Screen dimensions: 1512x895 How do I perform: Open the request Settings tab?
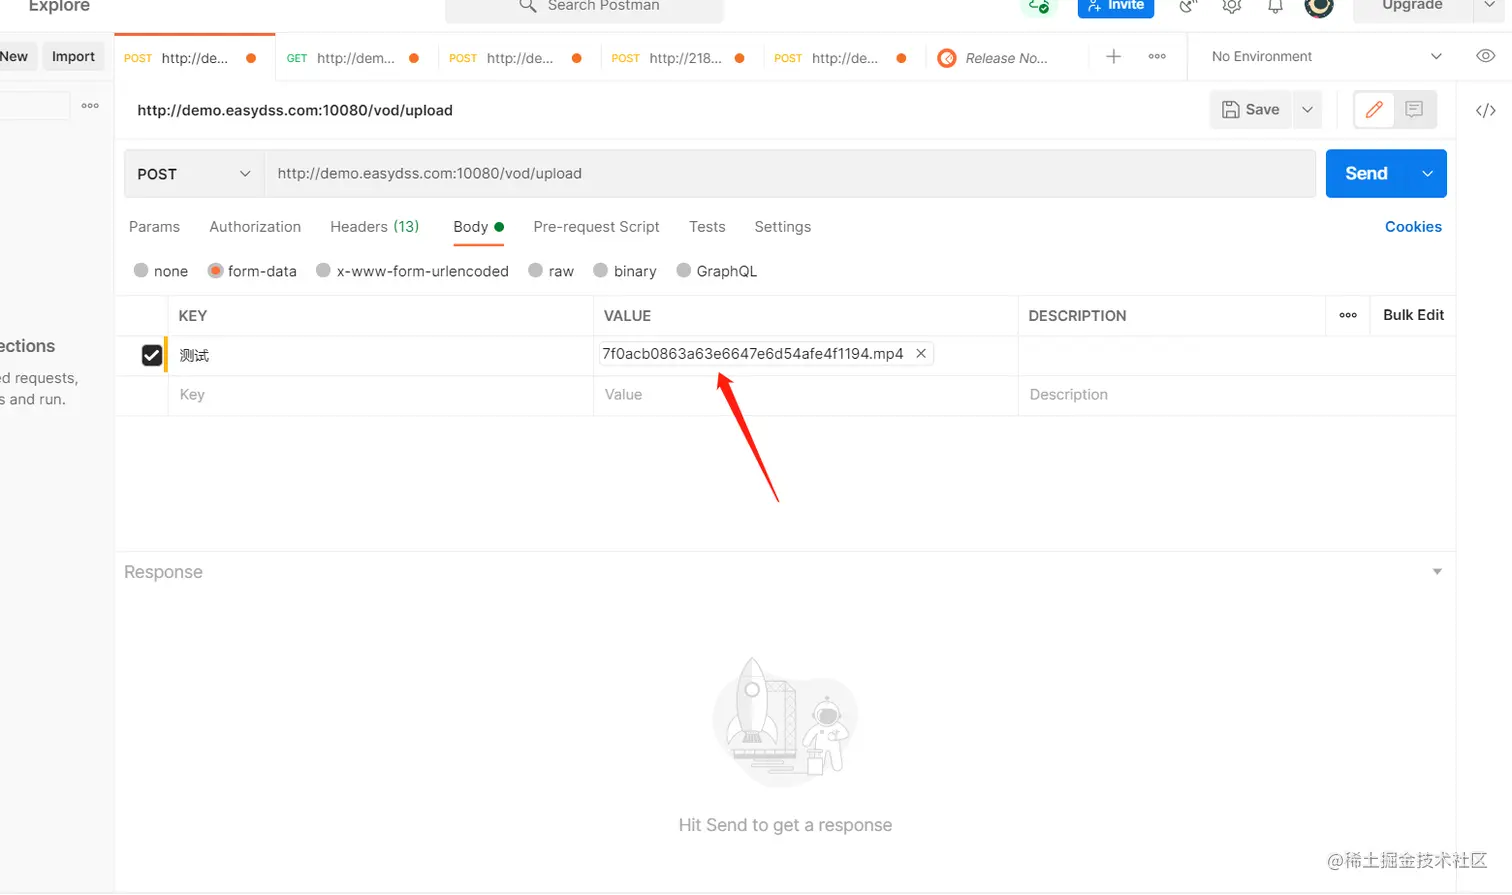(782, 227)
